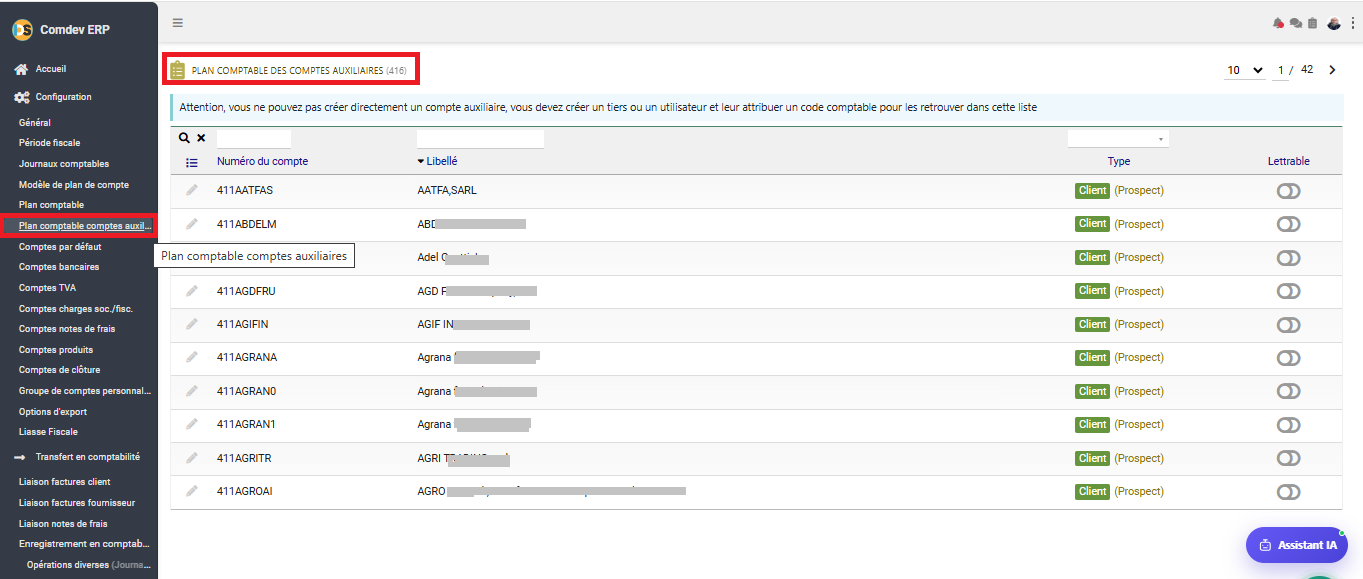Image resolution: width=1363 pixels, height=579 pixels.
Task: Expand Transfert en comptabilité section
Action: tap(87, 457)
